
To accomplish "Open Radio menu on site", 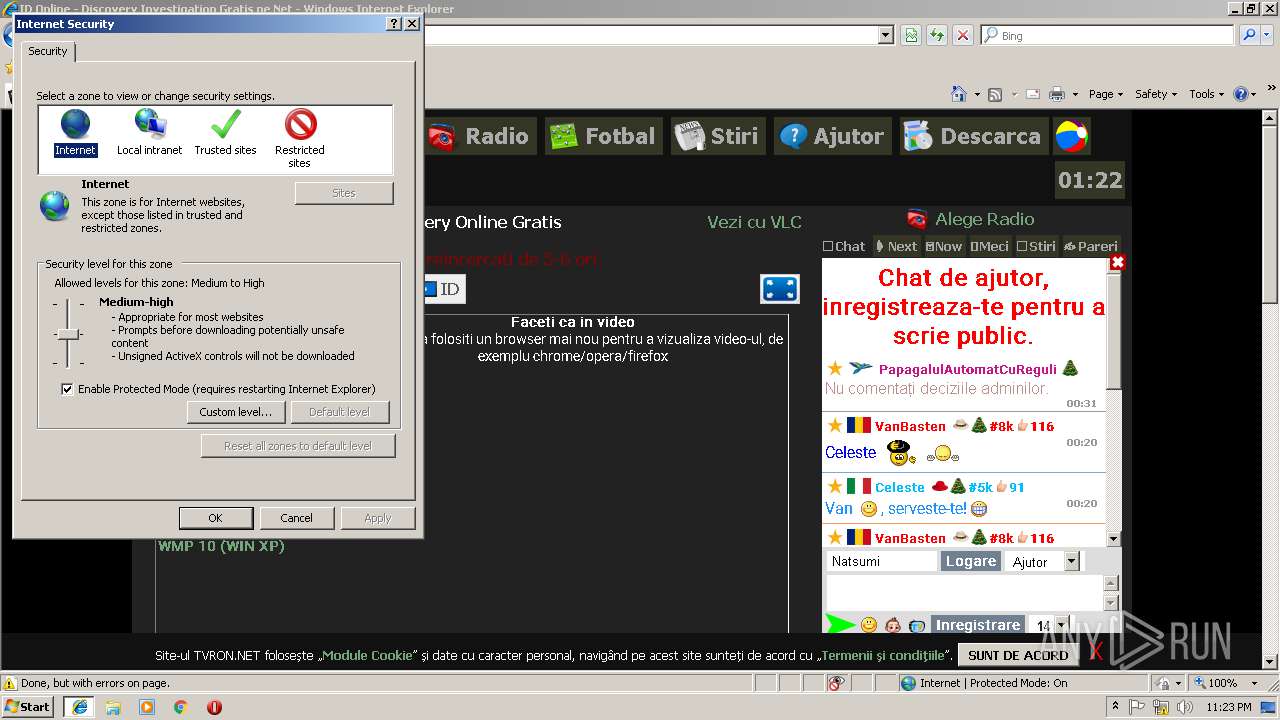I will 479,136.
